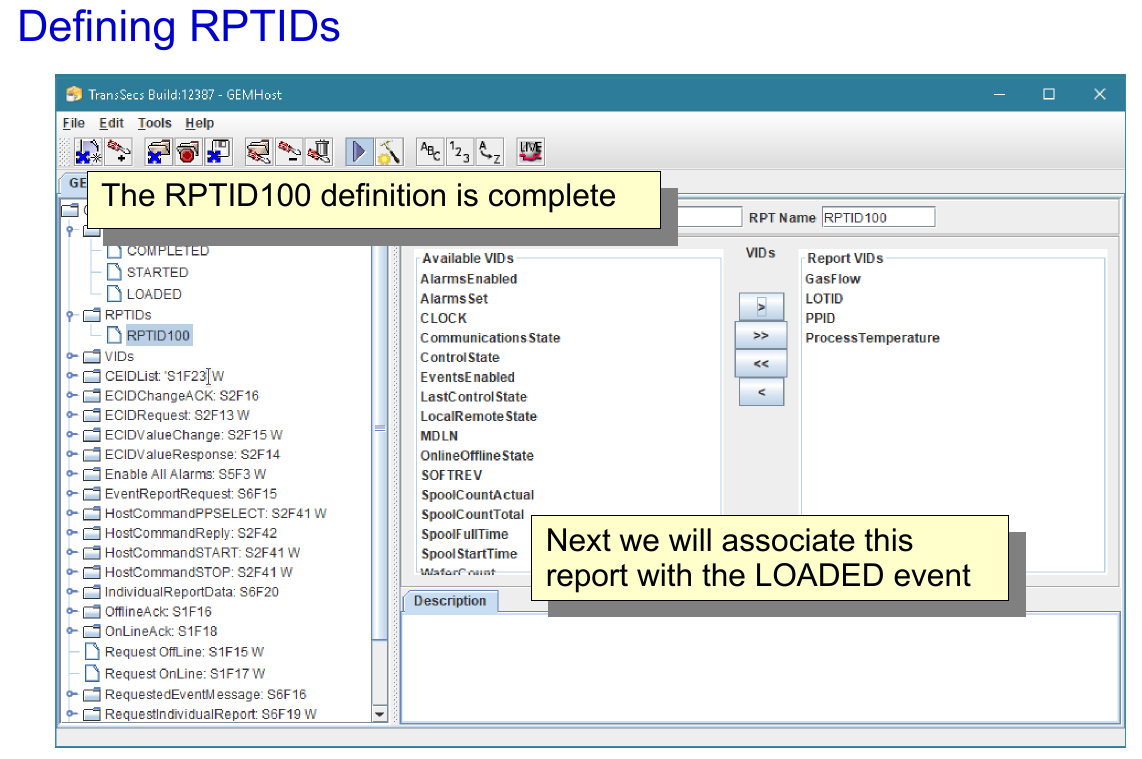Switch to the Description tab
The height and width of the screenshot is (759, 1142).
450,601
